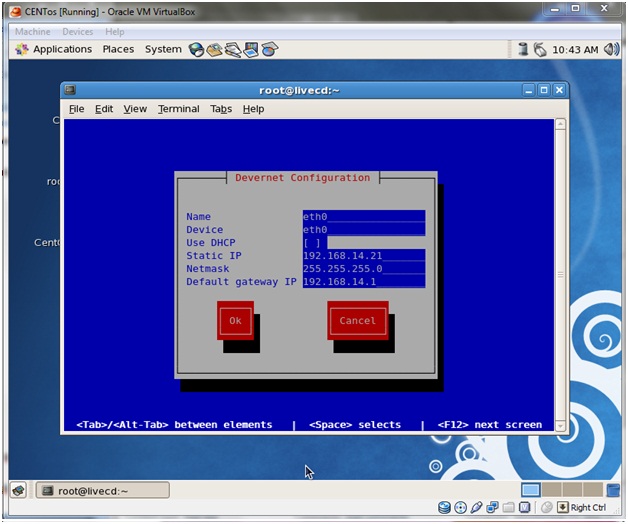This screenshot has width=628, height=524.
Task: Open the Trash icon in bottom panel
Action: click(613, 490)
